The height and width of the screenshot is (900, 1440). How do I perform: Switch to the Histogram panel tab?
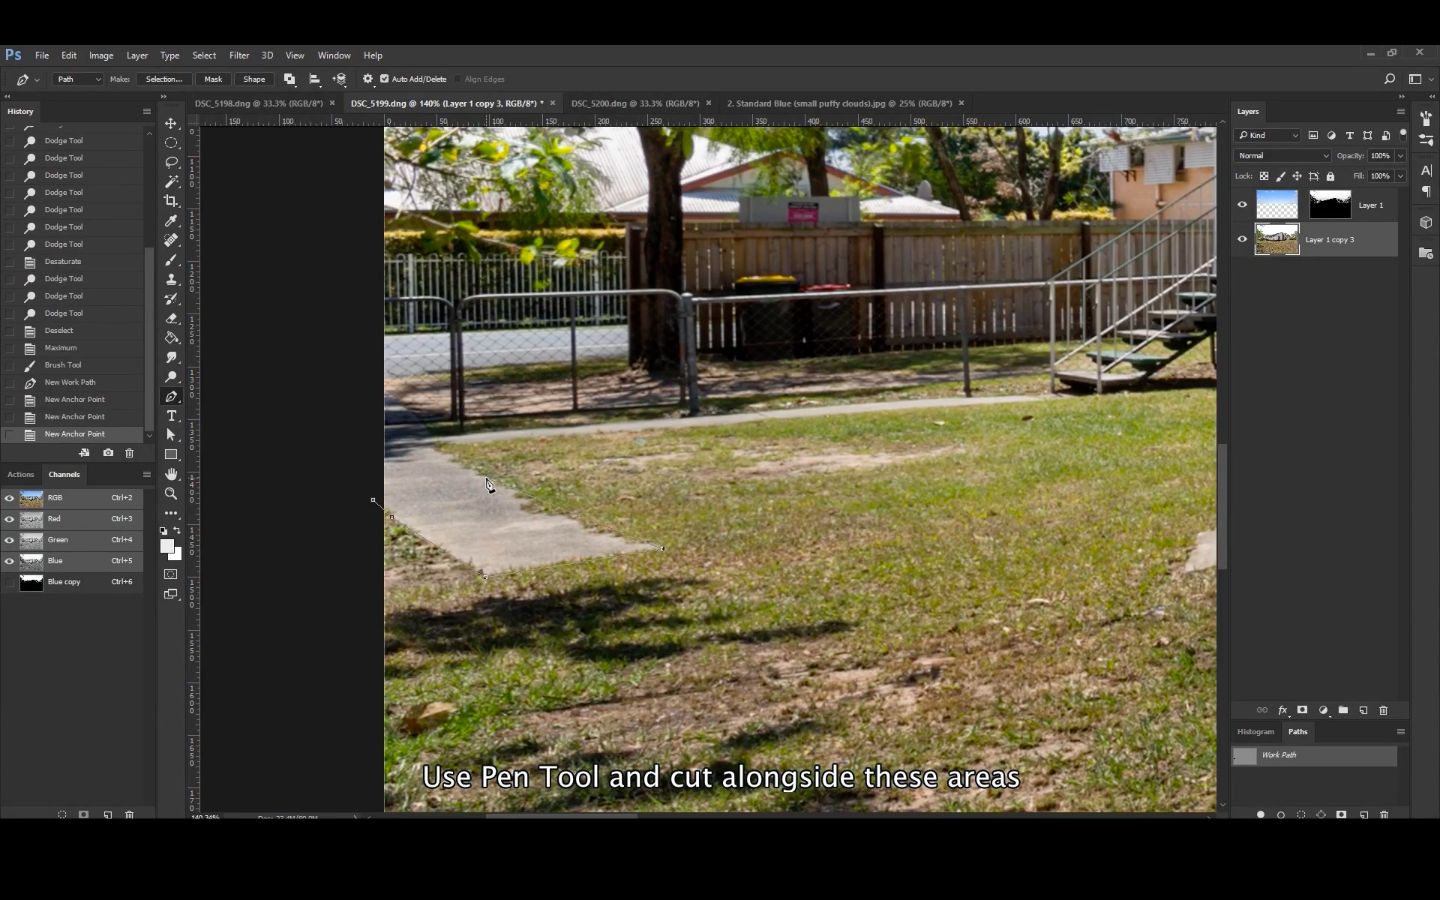click(1256, 731)
